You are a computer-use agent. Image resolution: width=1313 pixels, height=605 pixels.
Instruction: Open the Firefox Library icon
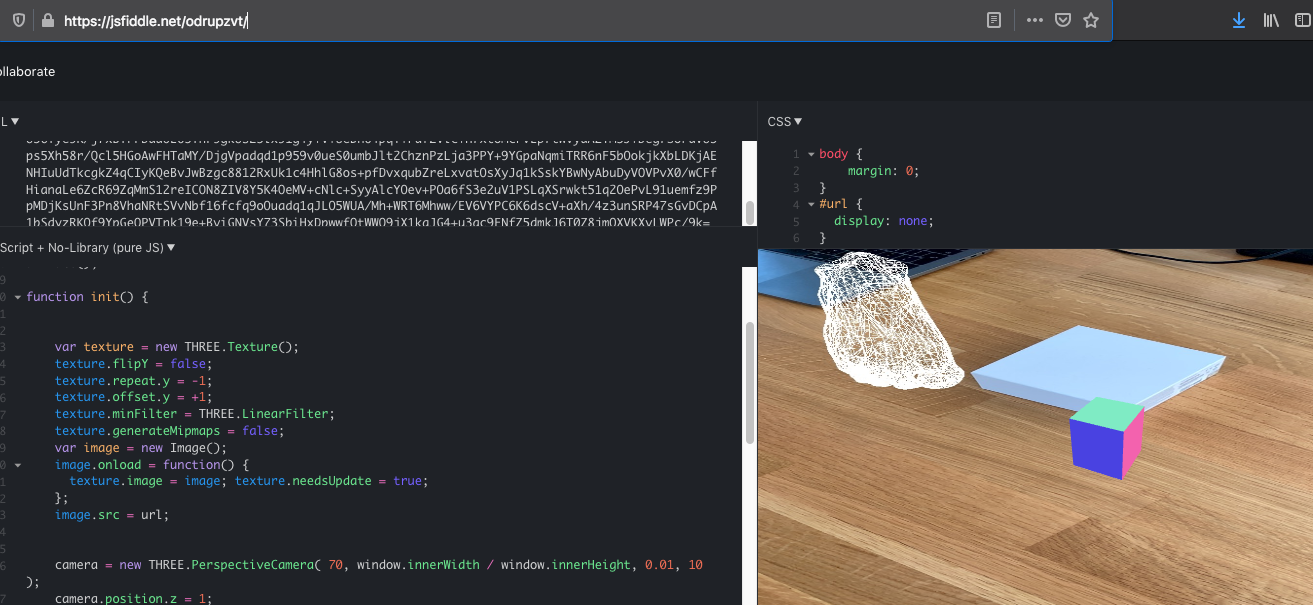tap(1271, 19)
